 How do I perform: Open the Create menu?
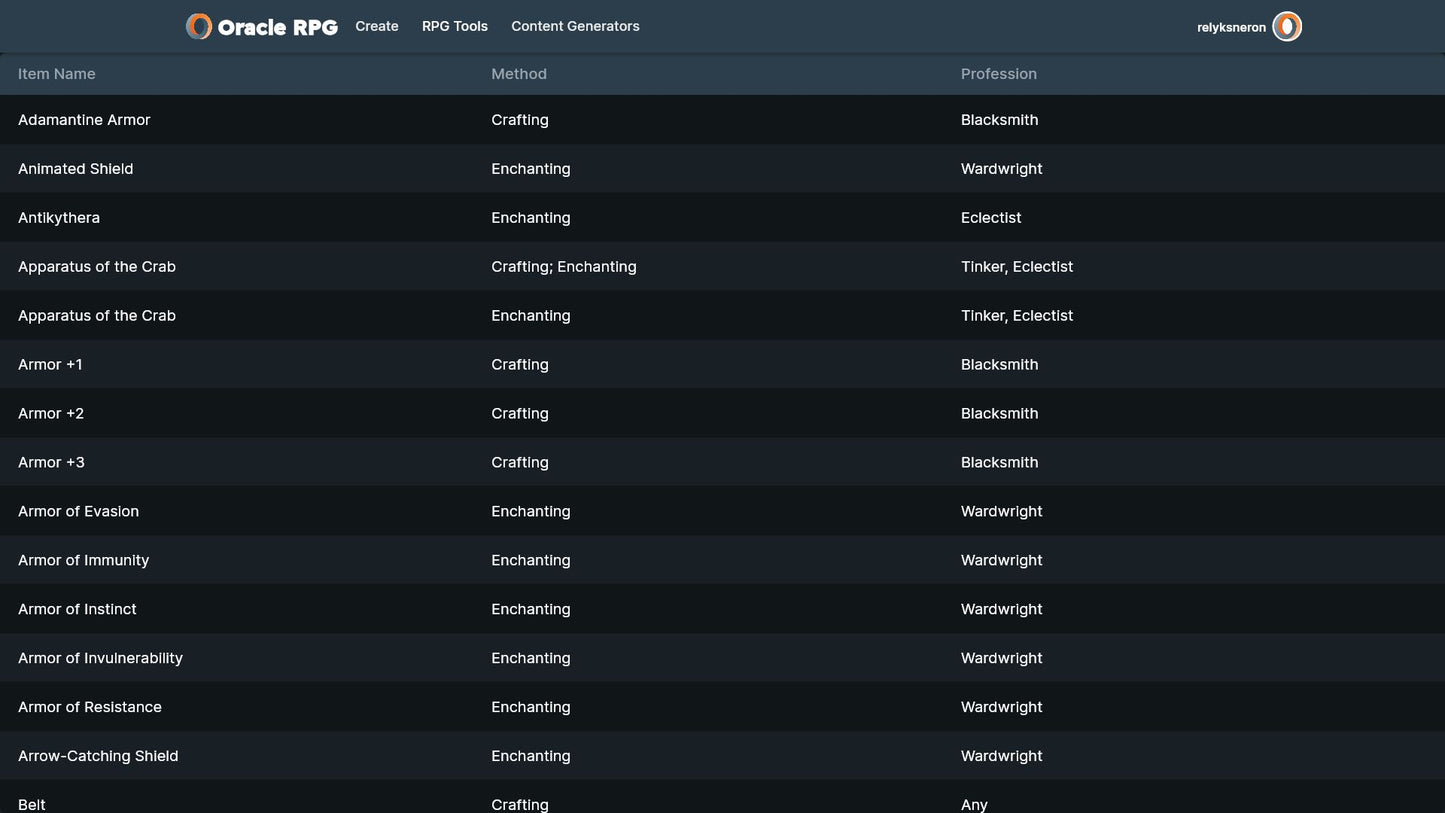377,27
